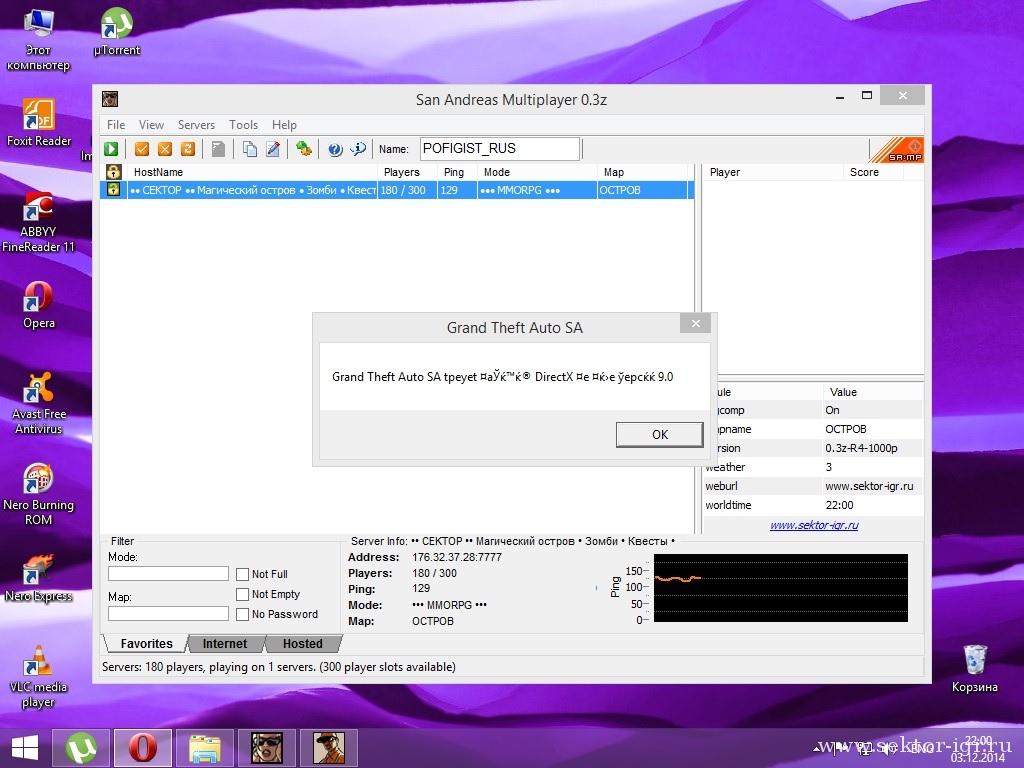This screenshot has height=768, width=1024.
Task: Select the Nero Express desktop icon
Action: point(39,578)
